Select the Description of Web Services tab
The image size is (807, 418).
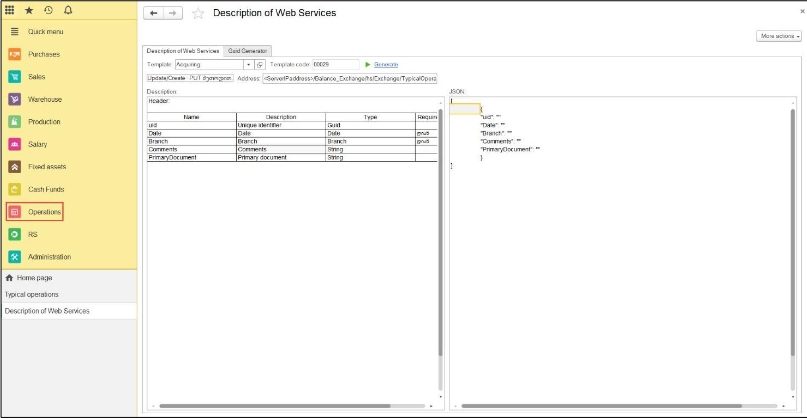pos(183,50)
